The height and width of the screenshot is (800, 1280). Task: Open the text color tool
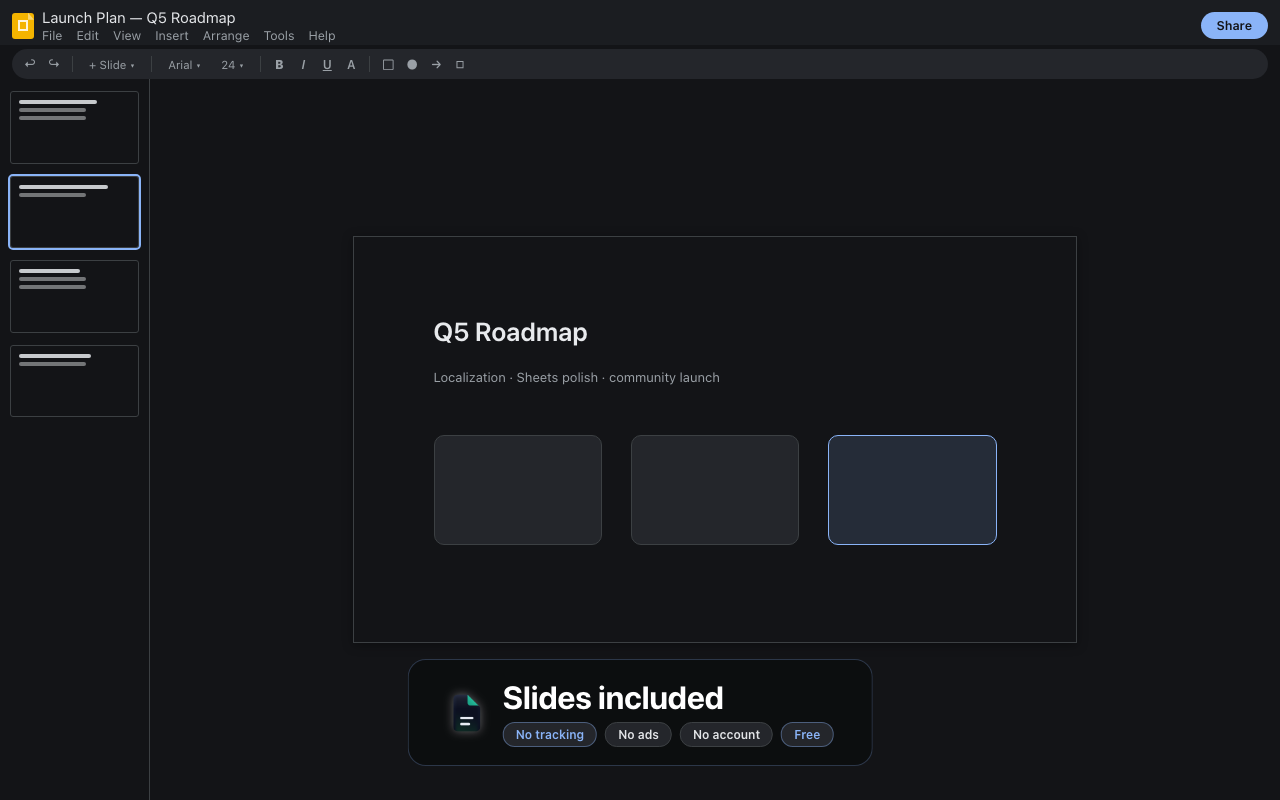click(351, 65)
